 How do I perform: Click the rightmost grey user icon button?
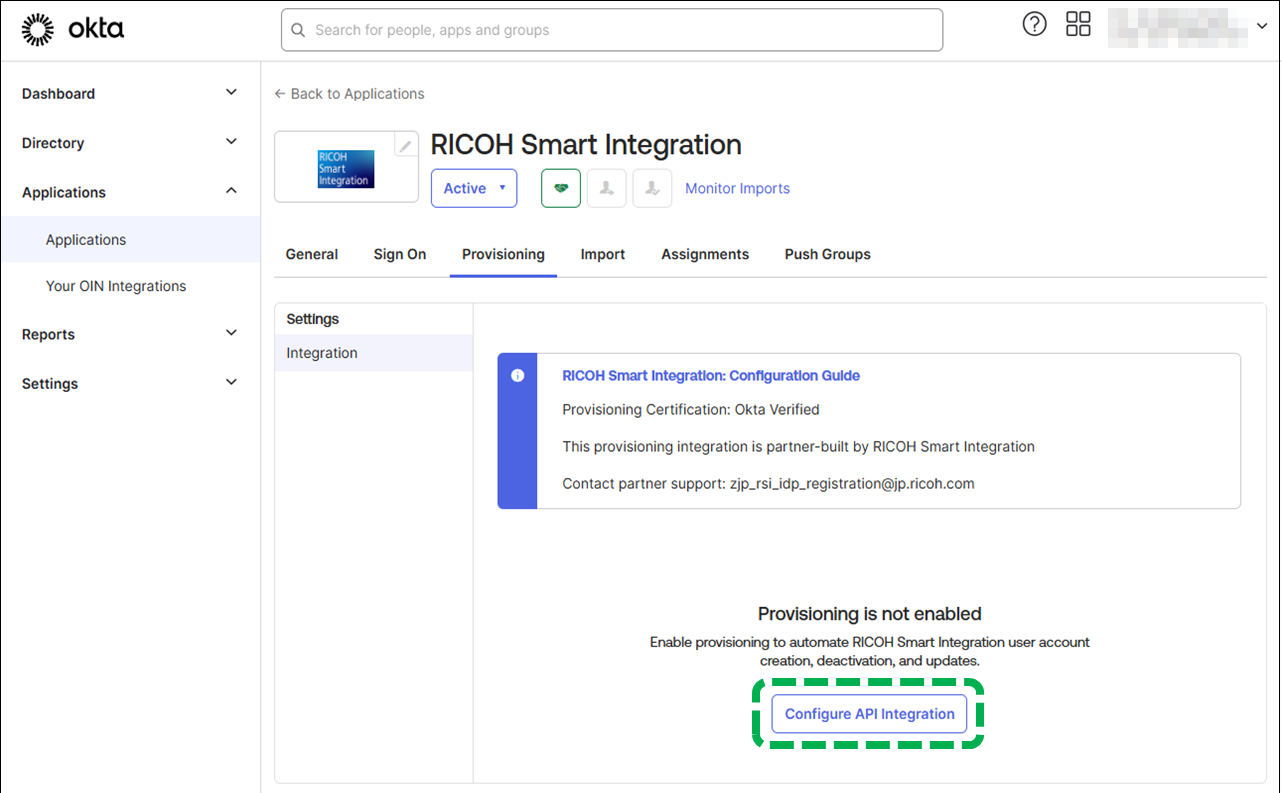(652, 188)
